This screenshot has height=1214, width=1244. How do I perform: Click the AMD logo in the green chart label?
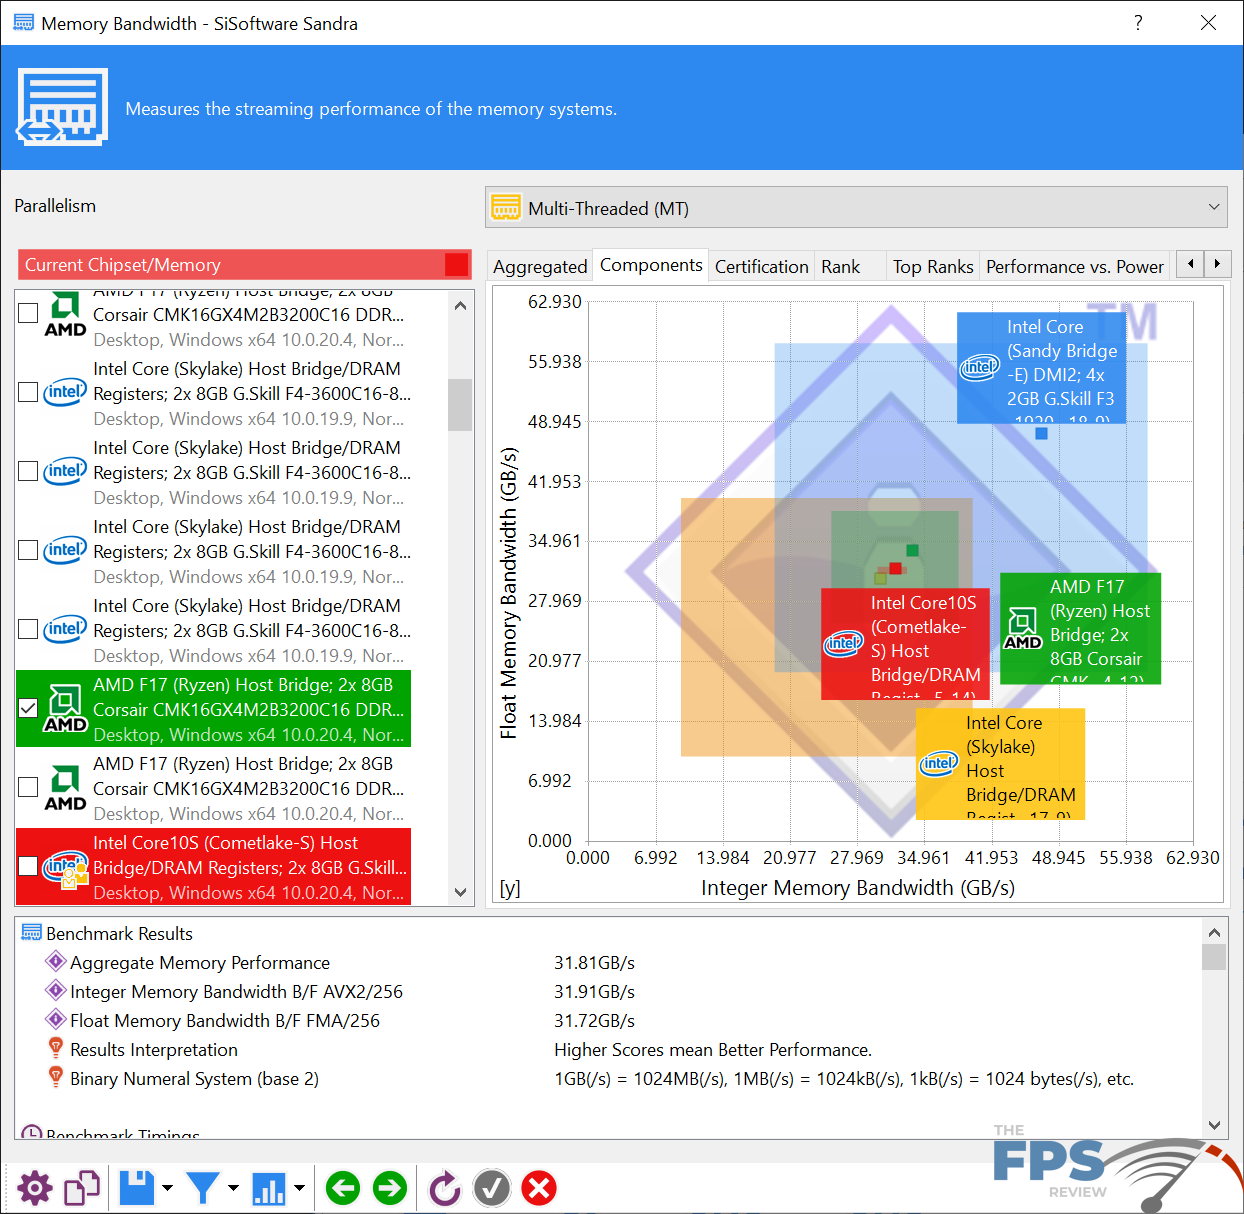pos(1023,629)
